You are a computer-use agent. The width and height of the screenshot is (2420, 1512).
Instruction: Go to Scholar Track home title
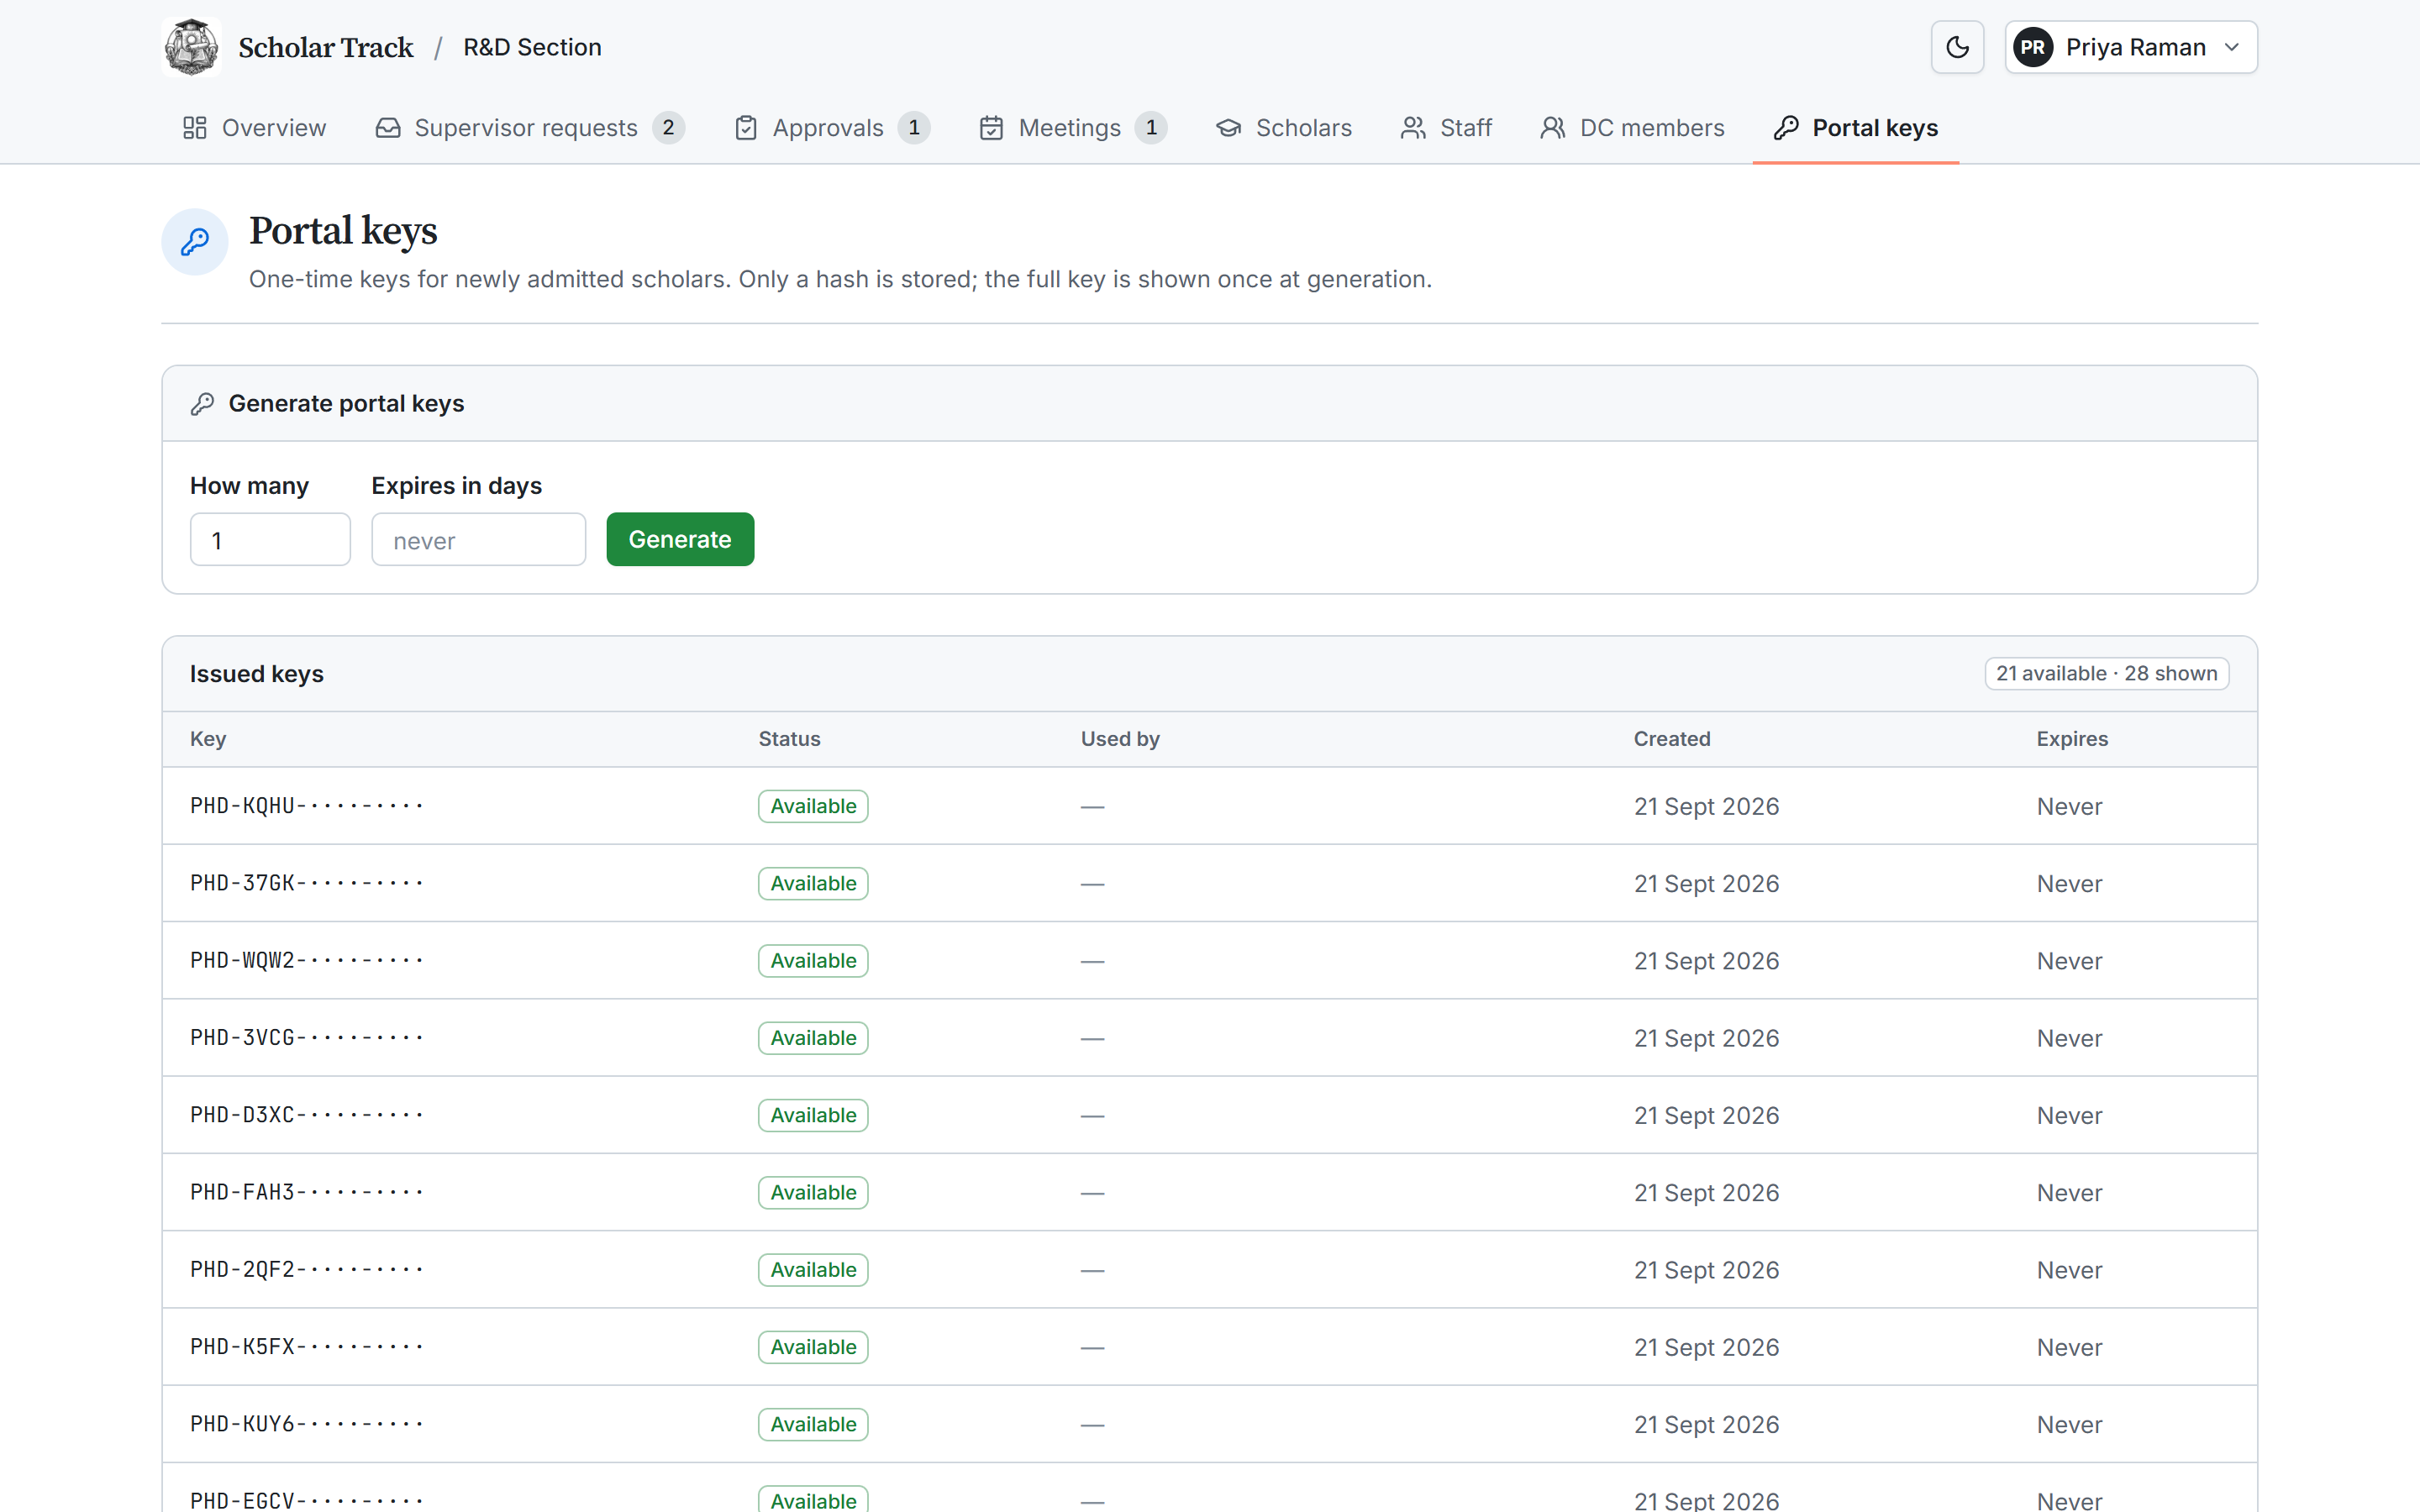pos(326,47)
